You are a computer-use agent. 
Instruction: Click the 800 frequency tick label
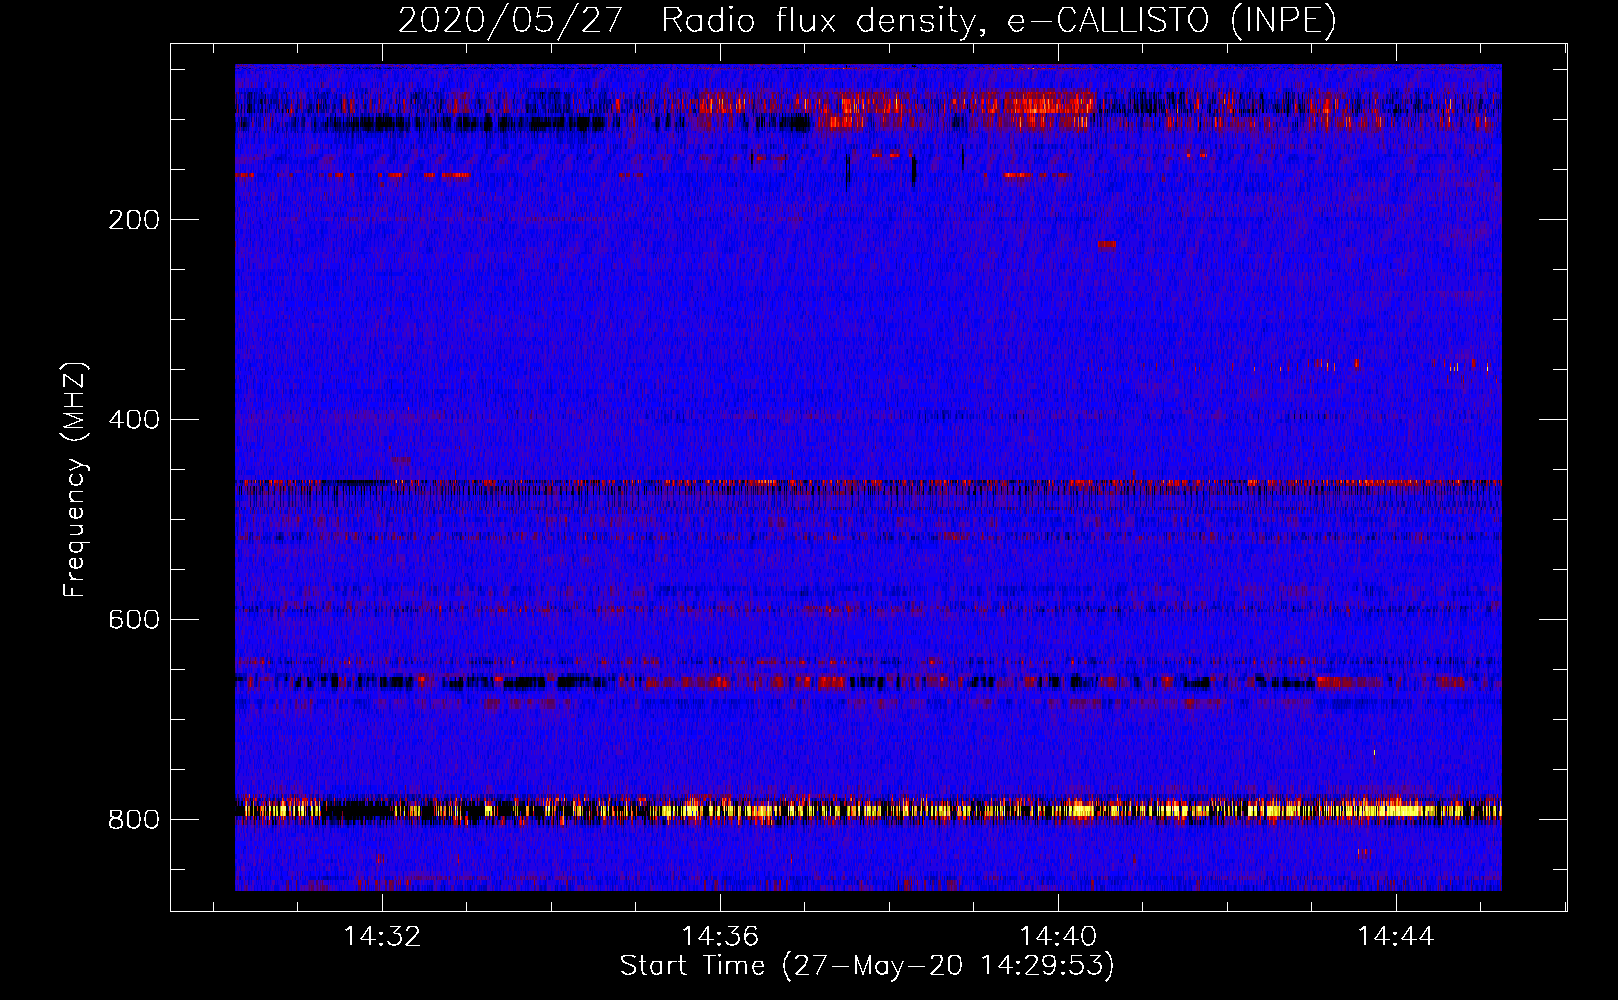pyautogui.click(x=134, y=820)
